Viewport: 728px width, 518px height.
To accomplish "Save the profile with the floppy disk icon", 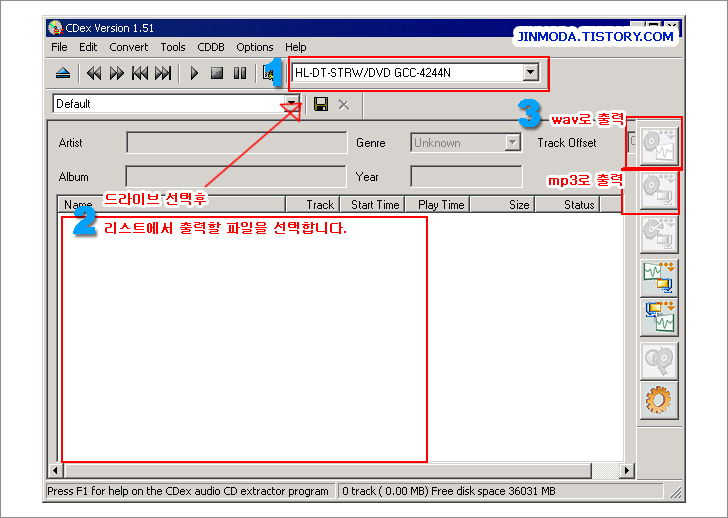I will (321, 104).
